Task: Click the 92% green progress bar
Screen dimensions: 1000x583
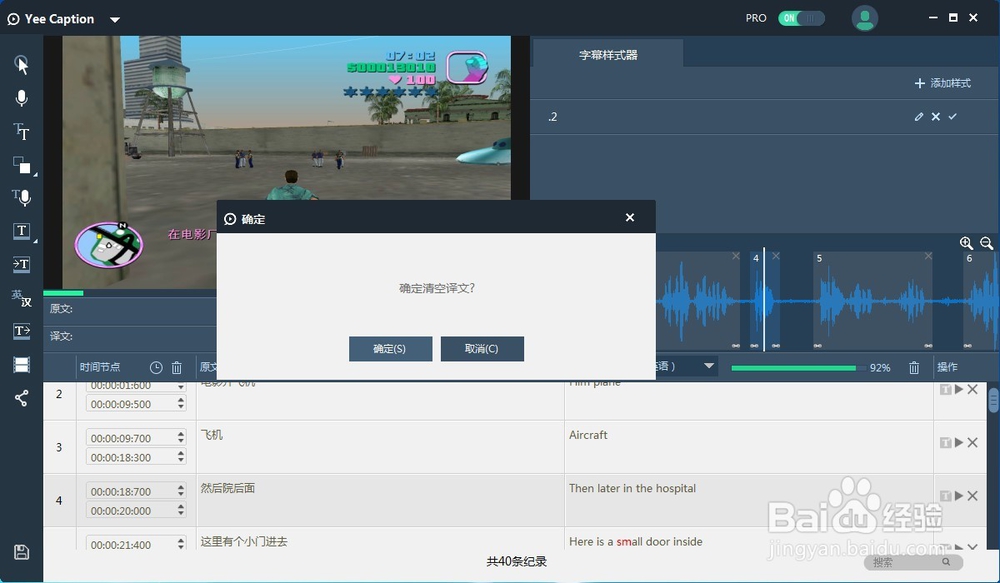Action: tap(793, 368)
